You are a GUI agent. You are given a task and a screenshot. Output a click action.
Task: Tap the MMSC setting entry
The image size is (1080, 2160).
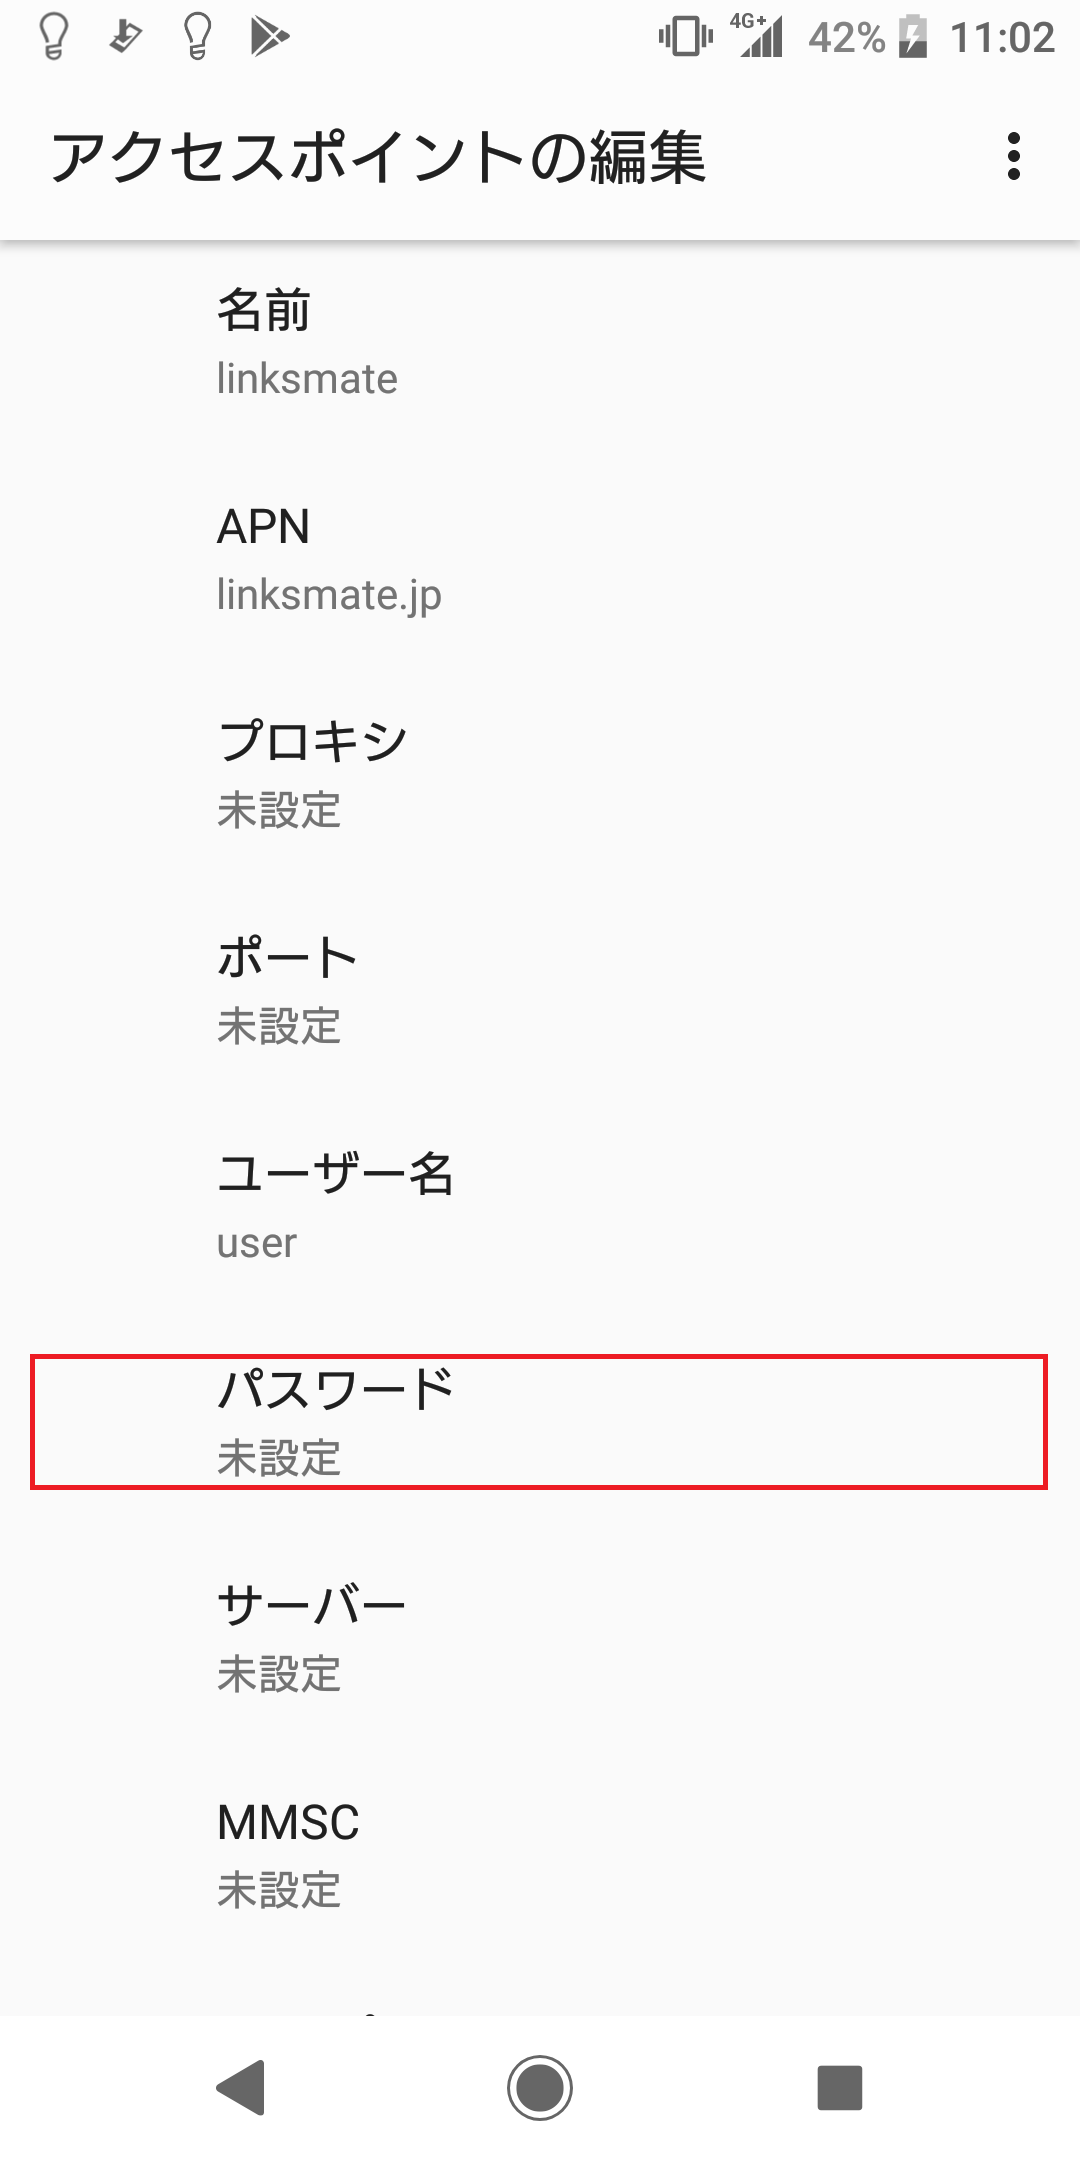(x=540, y=1855)
